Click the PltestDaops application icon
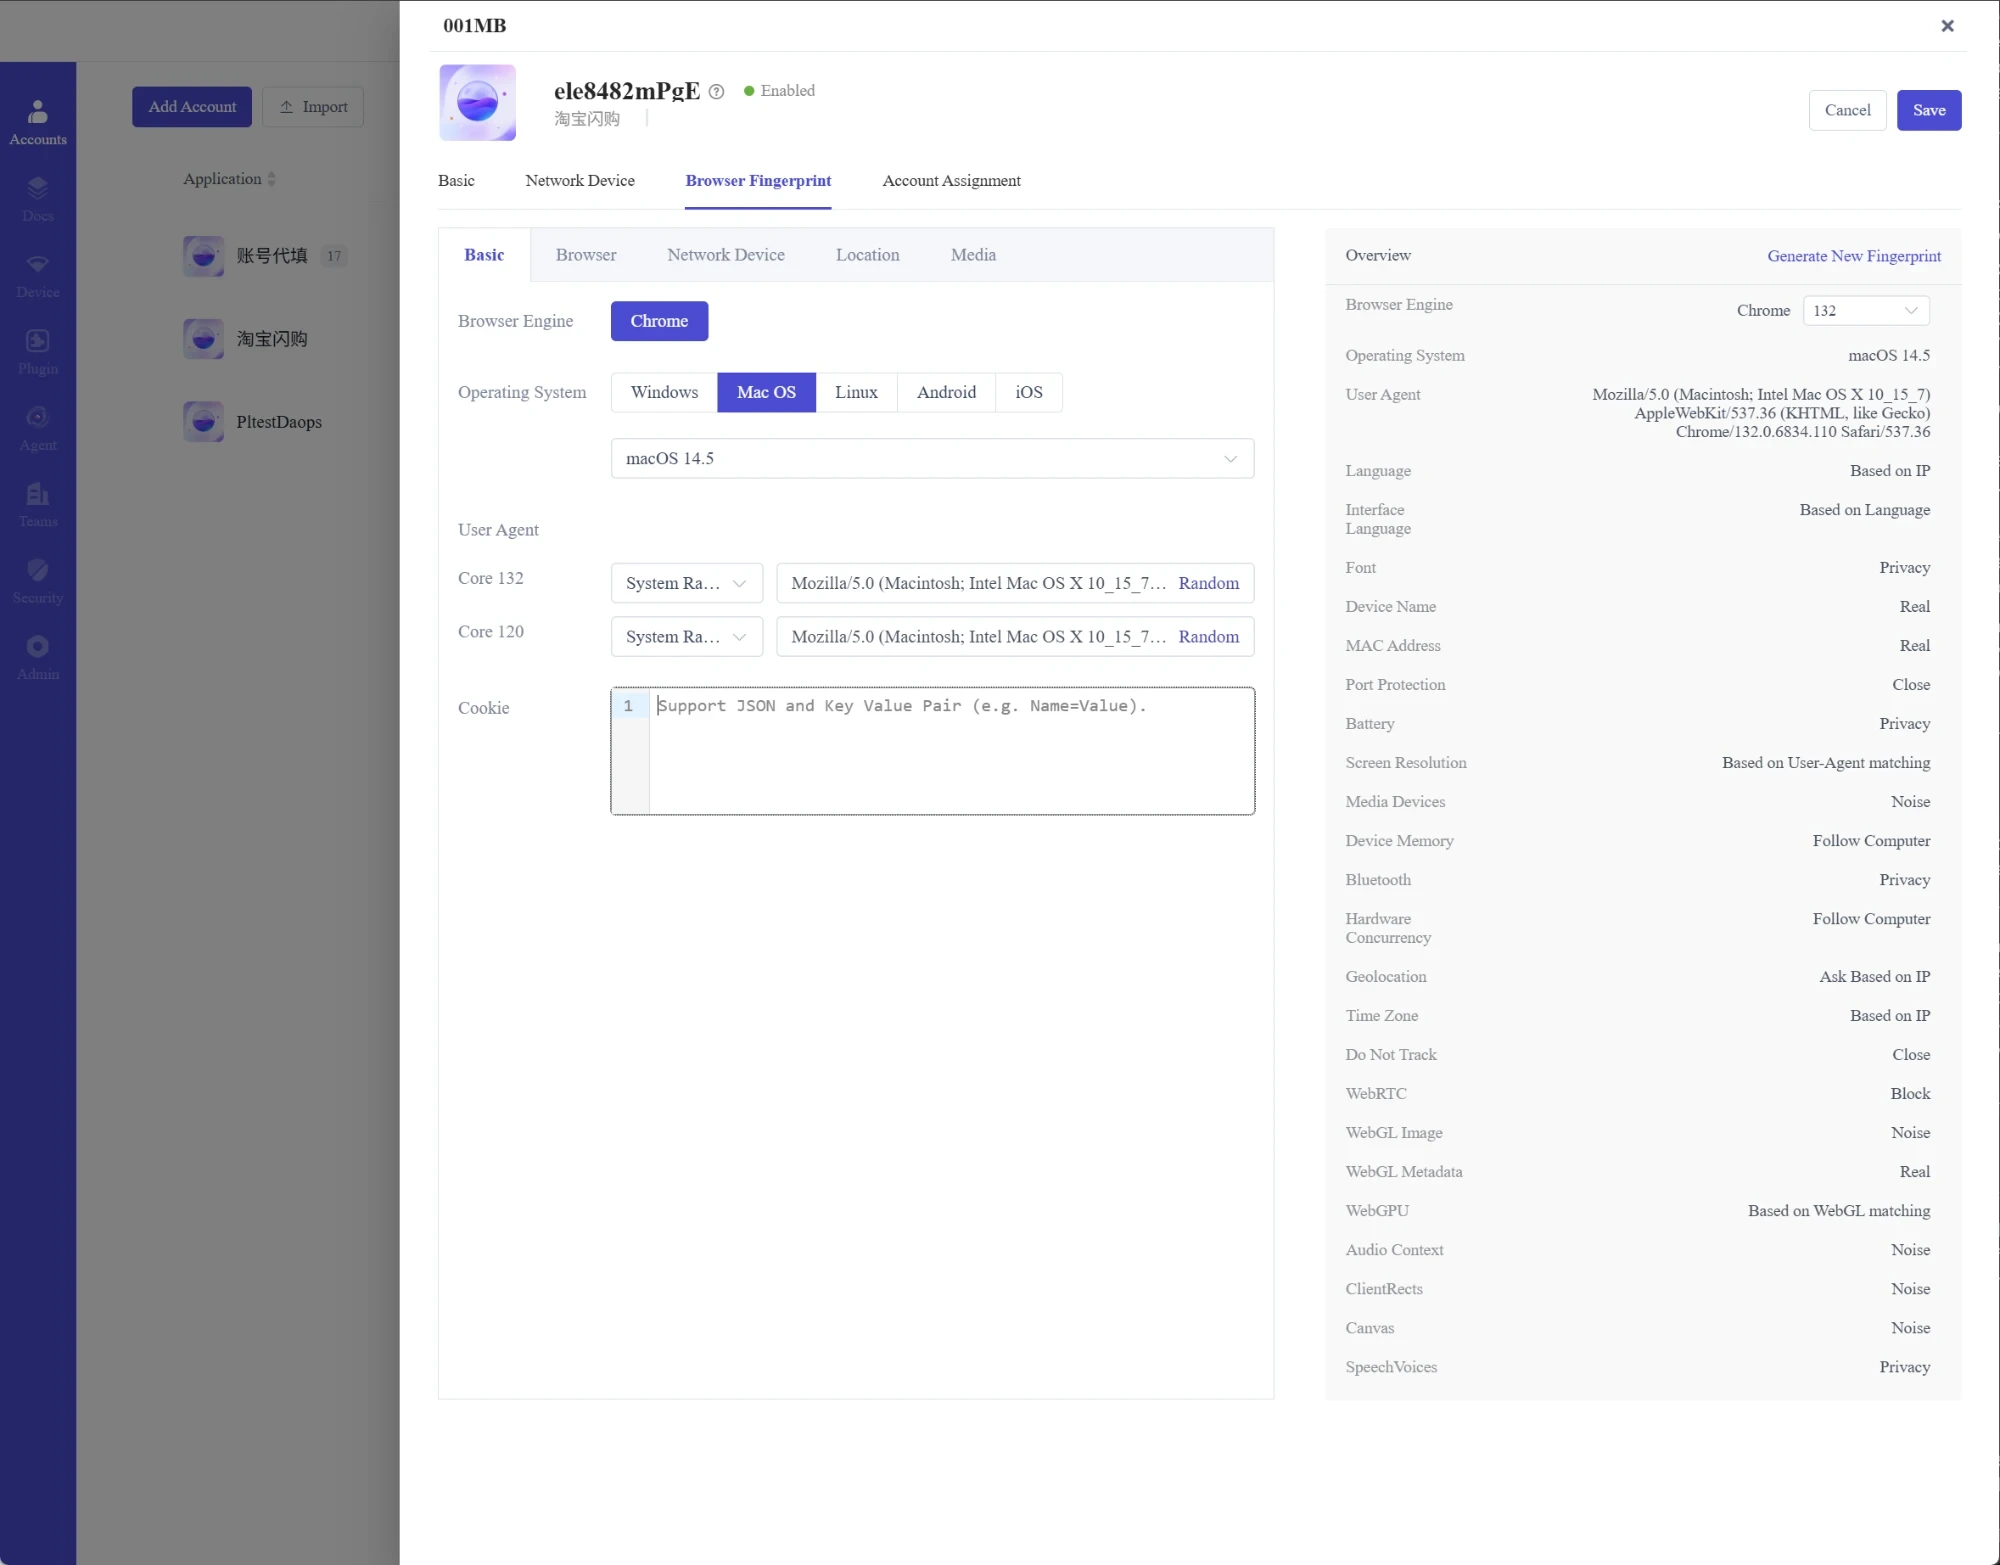 tap(203, 422)
